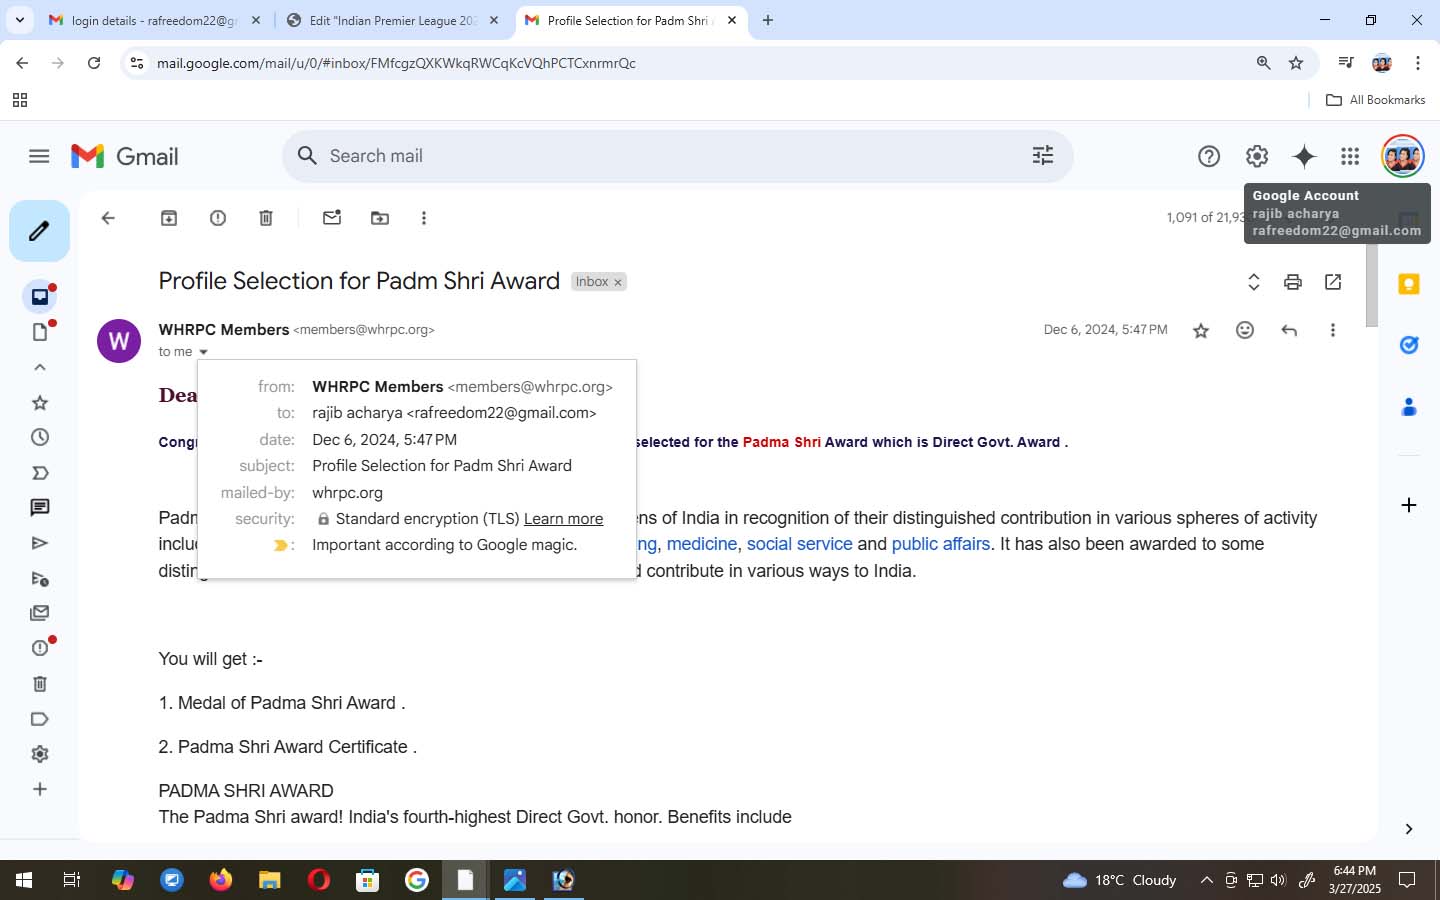Follow the social service link
1440x900 pixels.
[x=799, y=544]
